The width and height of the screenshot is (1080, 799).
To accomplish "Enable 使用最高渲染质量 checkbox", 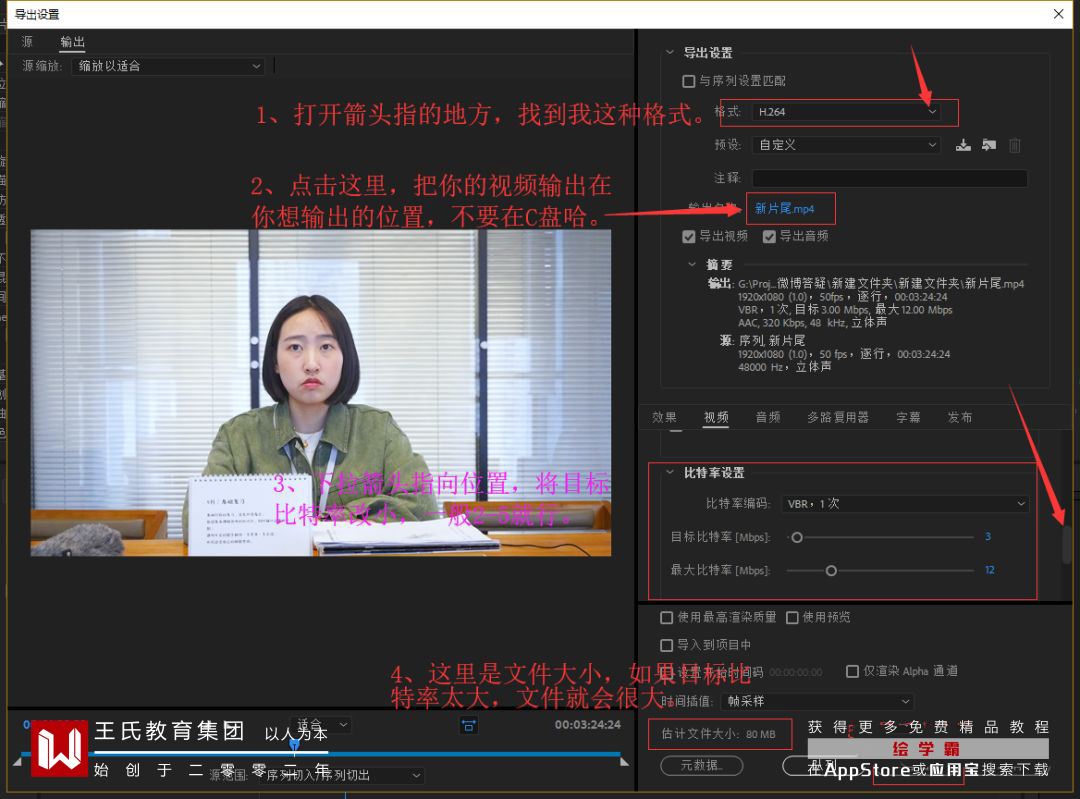I will (667, 617).
